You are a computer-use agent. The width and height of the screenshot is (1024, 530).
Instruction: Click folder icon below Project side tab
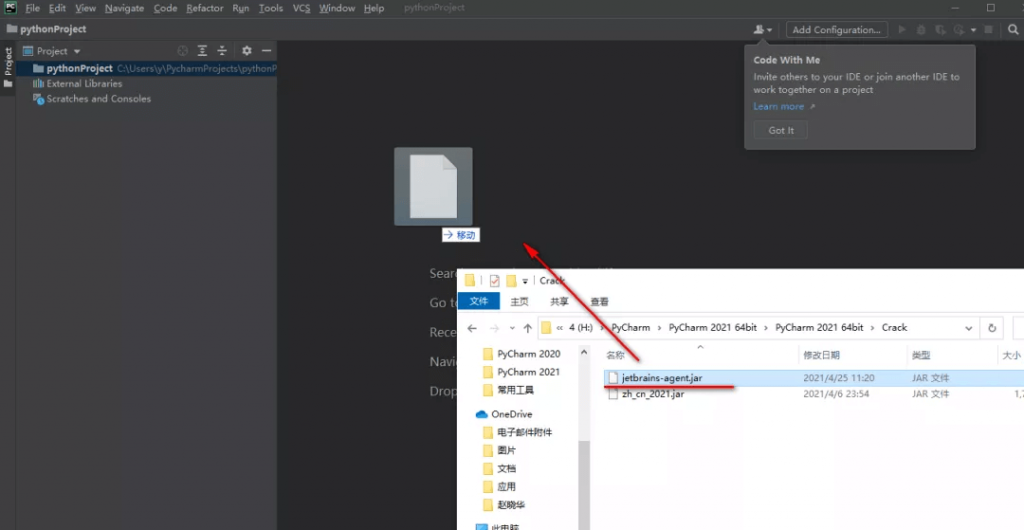tap(8, 84)
